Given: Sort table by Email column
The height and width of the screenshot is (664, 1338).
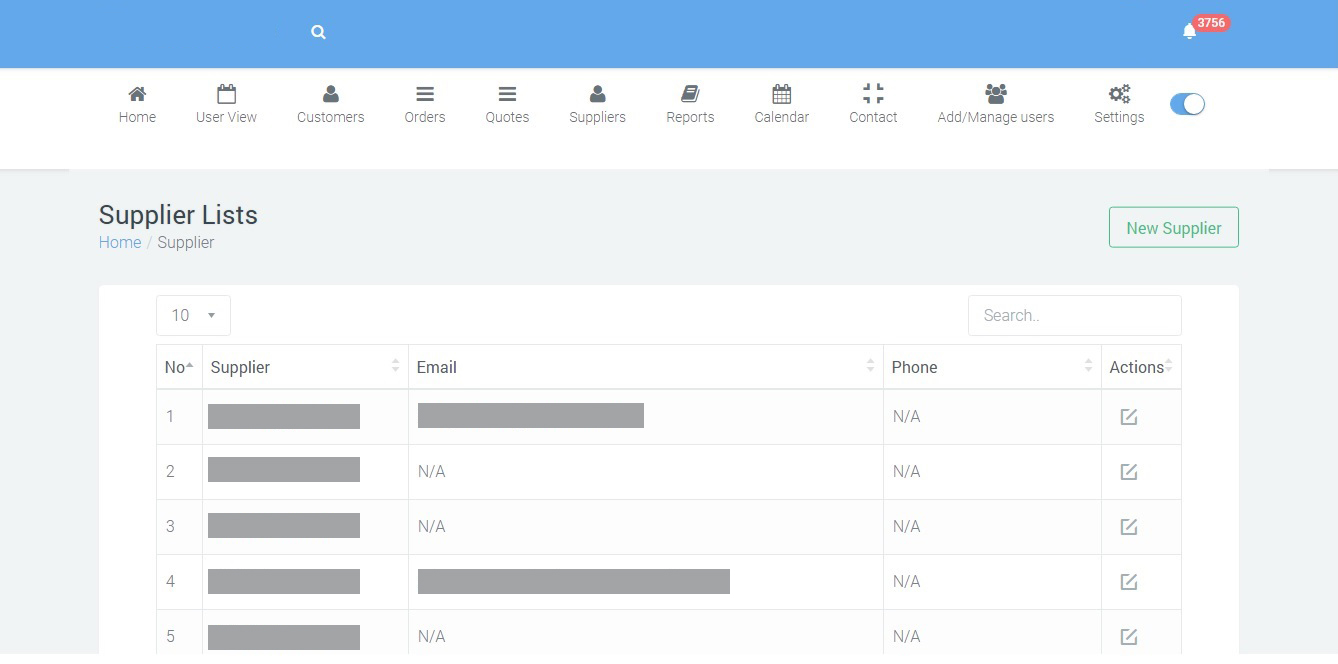Looking at the screenshot, I should pos(645,367).
